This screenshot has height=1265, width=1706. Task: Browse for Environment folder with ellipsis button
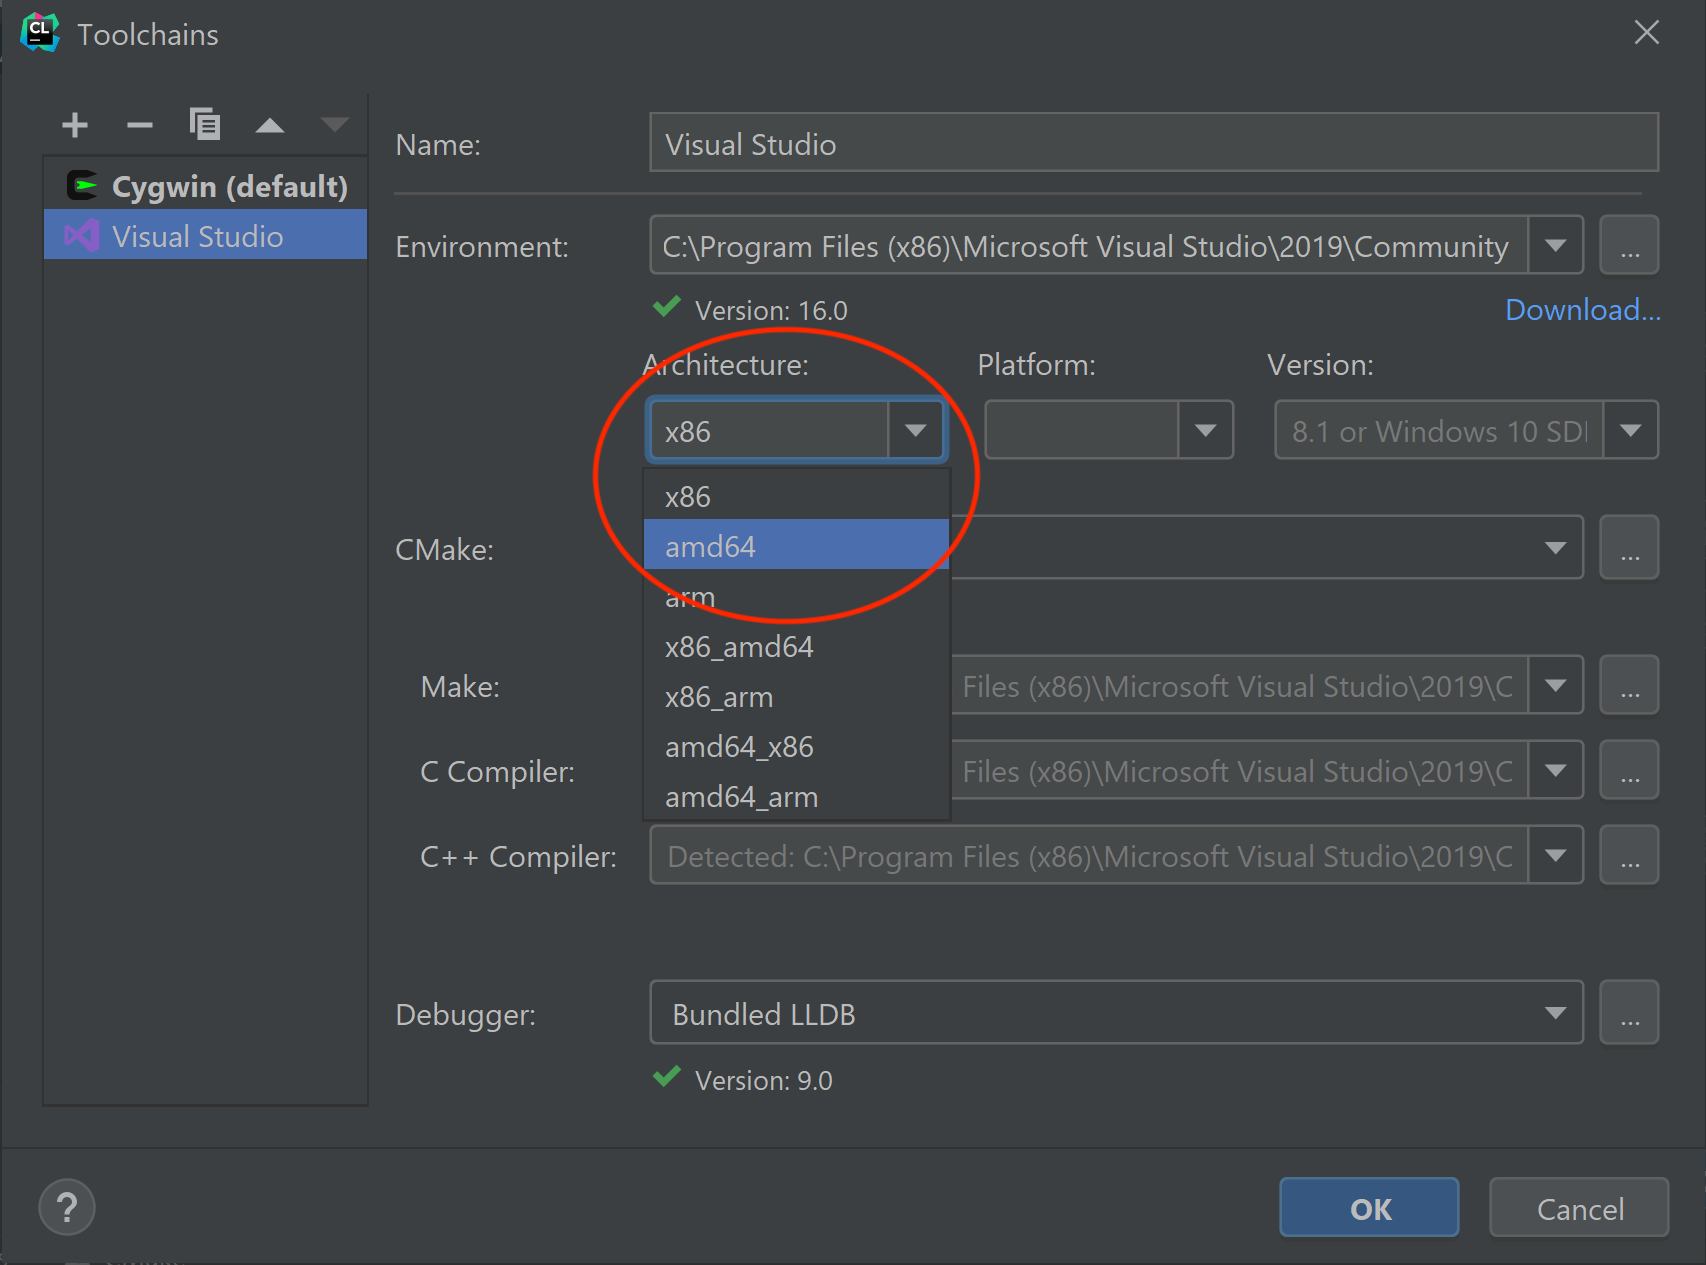coord(1629,246)
